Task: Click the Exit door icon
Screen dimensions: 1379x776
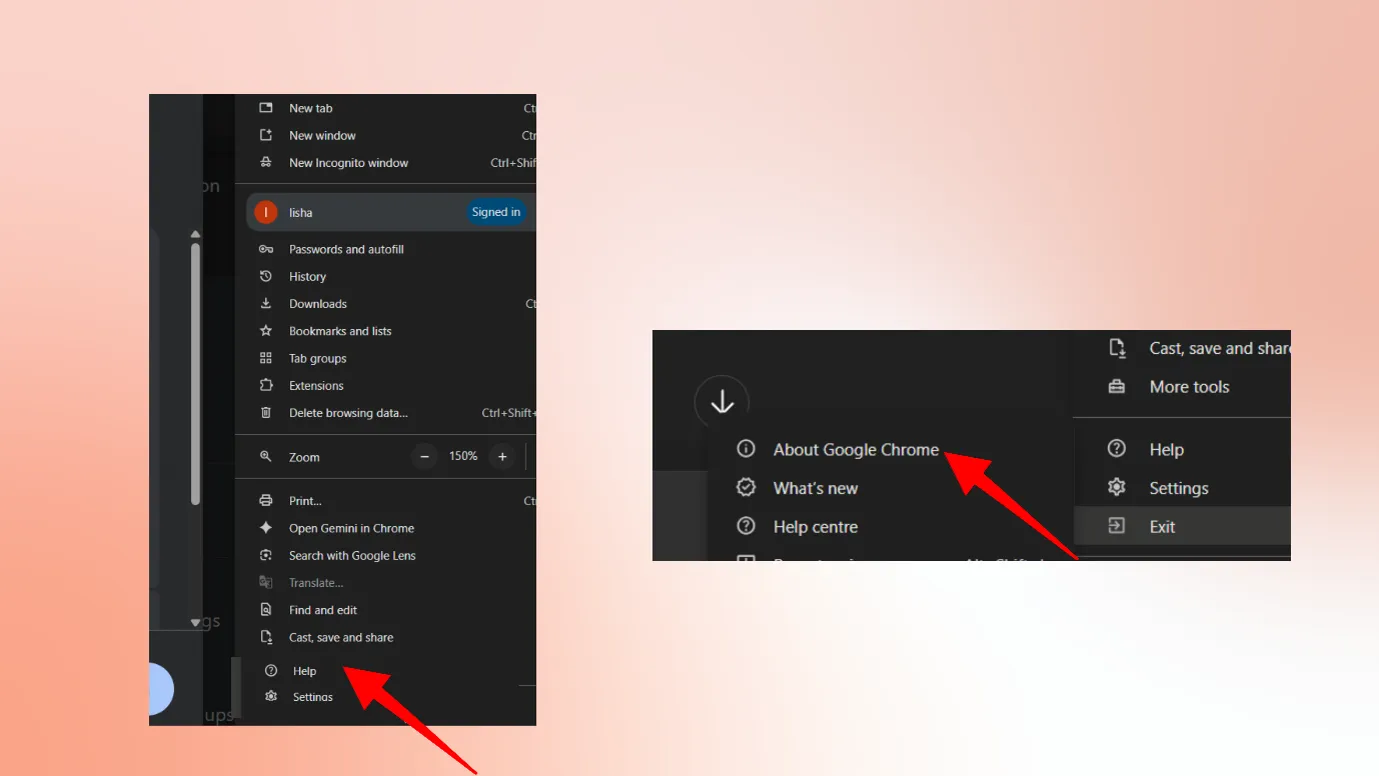Action: tap(1117, 526)
